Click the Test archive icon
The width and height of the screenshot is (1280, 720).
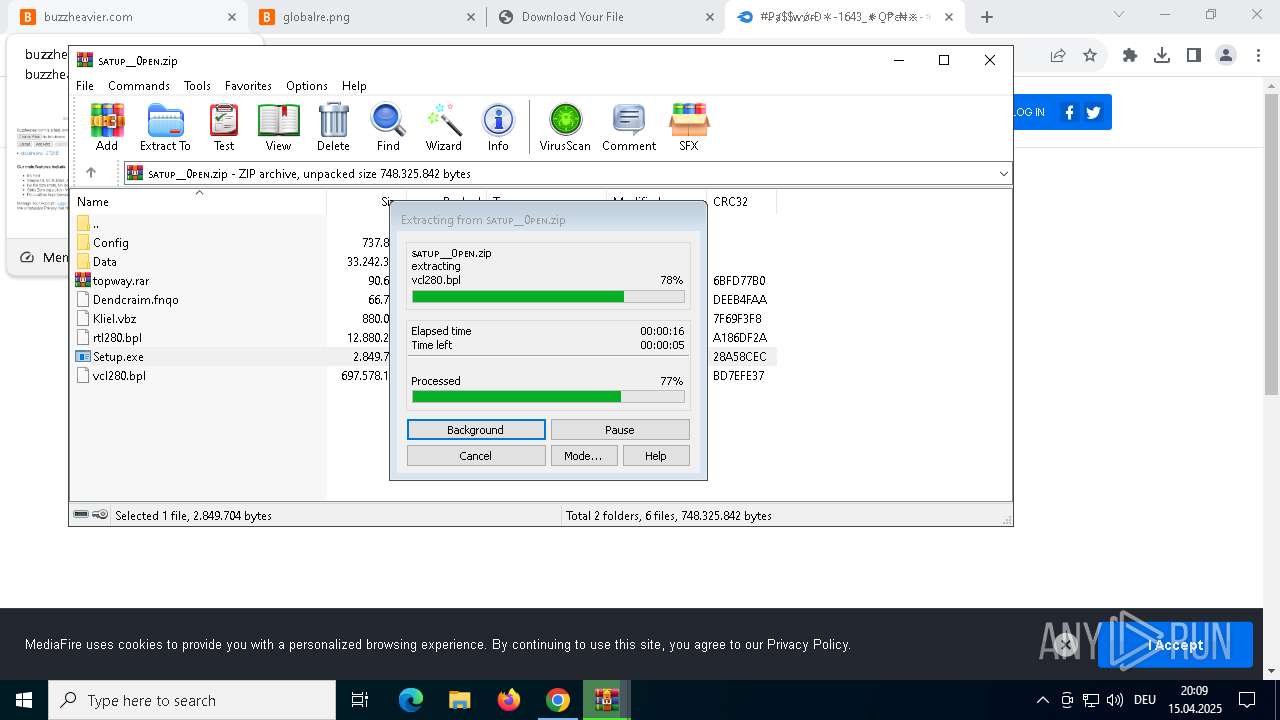coord(224,127)
